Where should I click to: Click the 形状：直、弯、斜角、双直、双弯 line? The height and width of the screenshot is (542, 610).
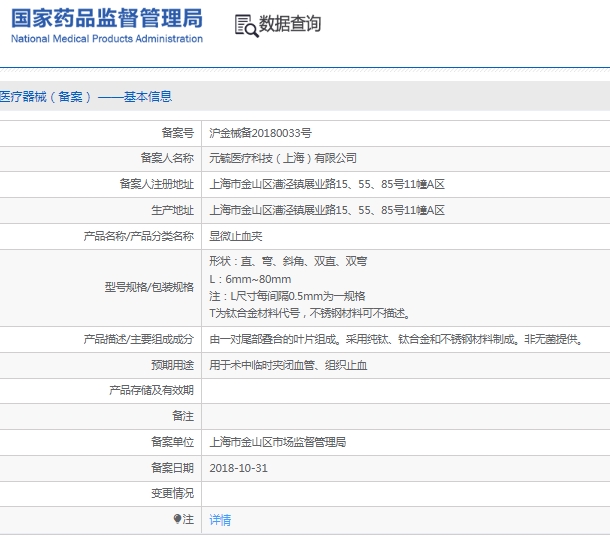tap(288, 261)
